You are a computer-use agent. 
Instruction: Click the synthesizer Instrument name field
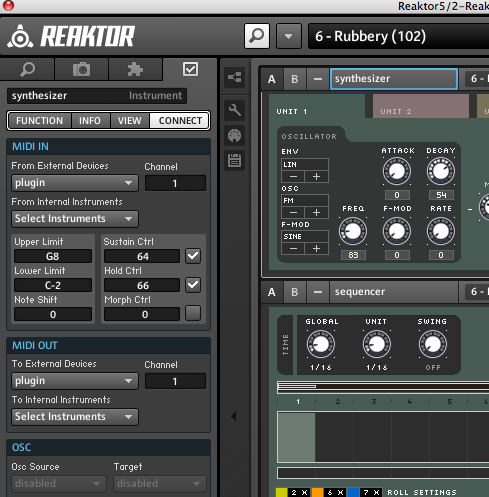(97, 96)
